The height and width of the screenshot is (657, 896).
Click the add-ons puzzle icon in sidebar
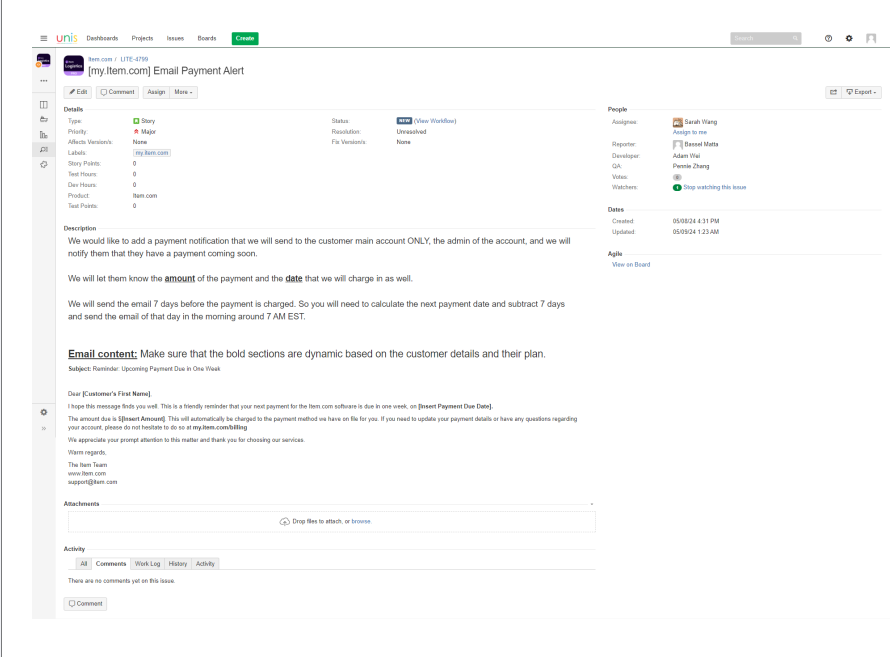point(43,164)
